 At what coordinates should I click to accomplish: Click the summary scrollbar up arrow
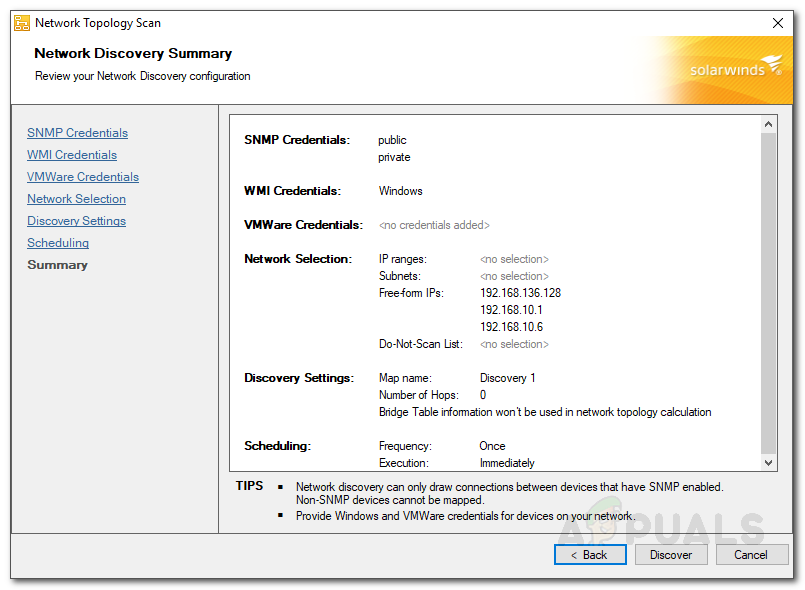[768, 124]
